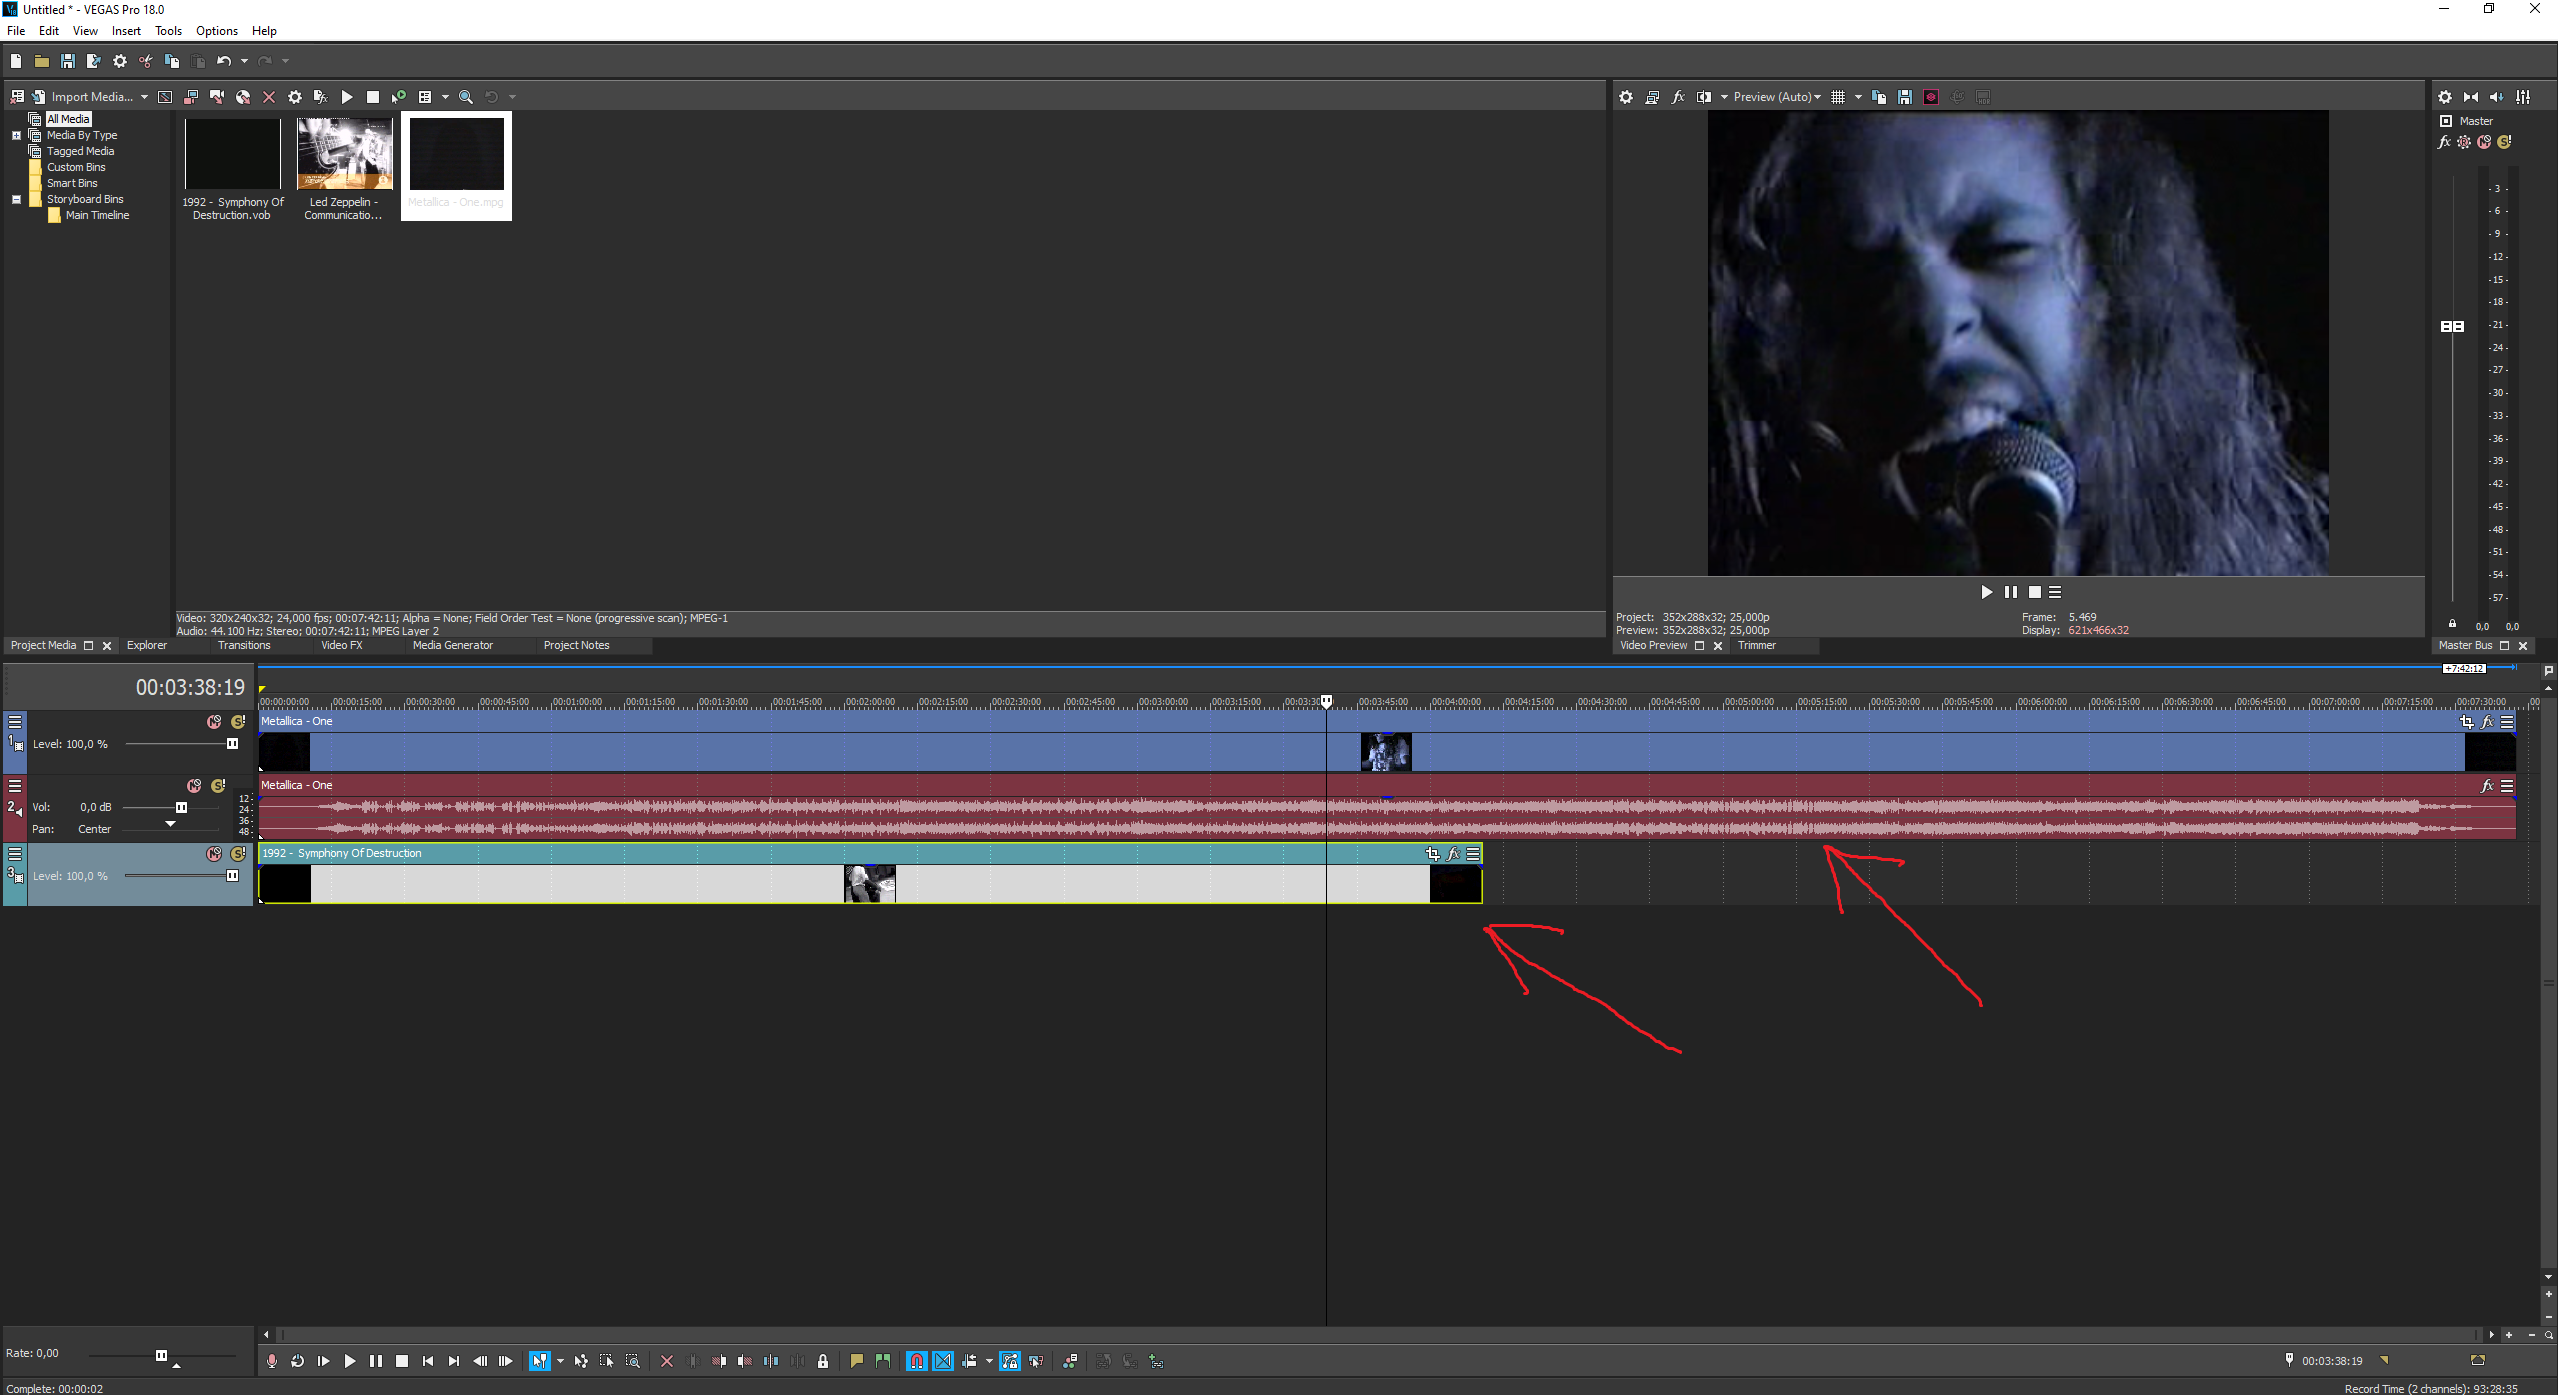Open the Preview (Auto) quality dropdown
The height and width of the screenshot is (1395, 2558).
(x=1777, y=97)
